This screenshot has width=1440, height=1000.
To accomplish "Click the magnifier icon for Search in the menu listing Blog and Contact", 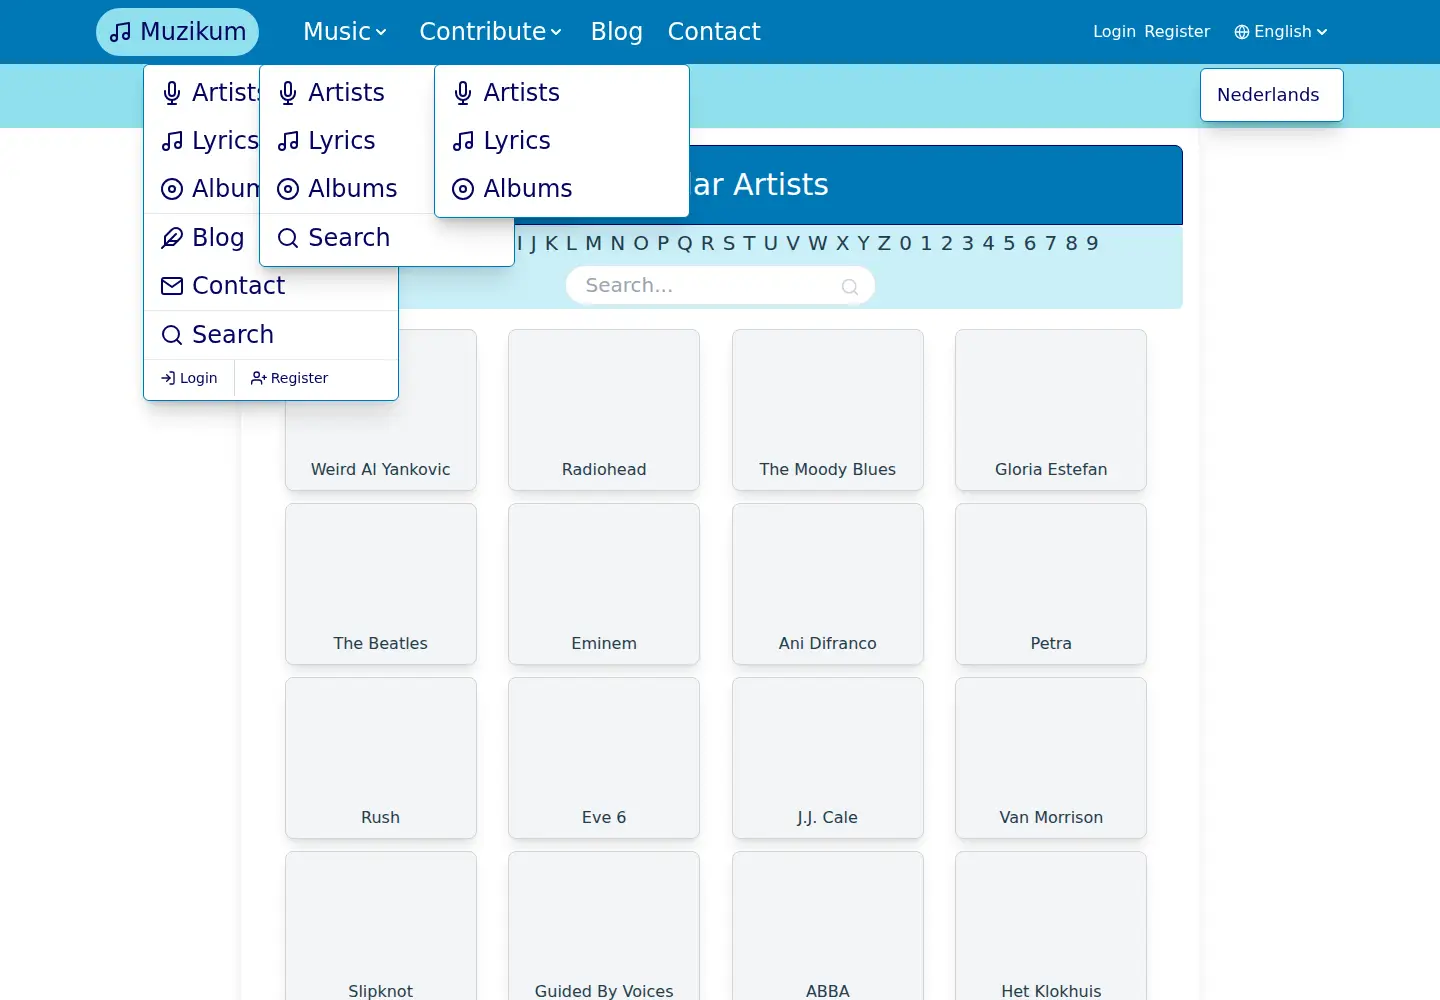I will pos(172,335).
